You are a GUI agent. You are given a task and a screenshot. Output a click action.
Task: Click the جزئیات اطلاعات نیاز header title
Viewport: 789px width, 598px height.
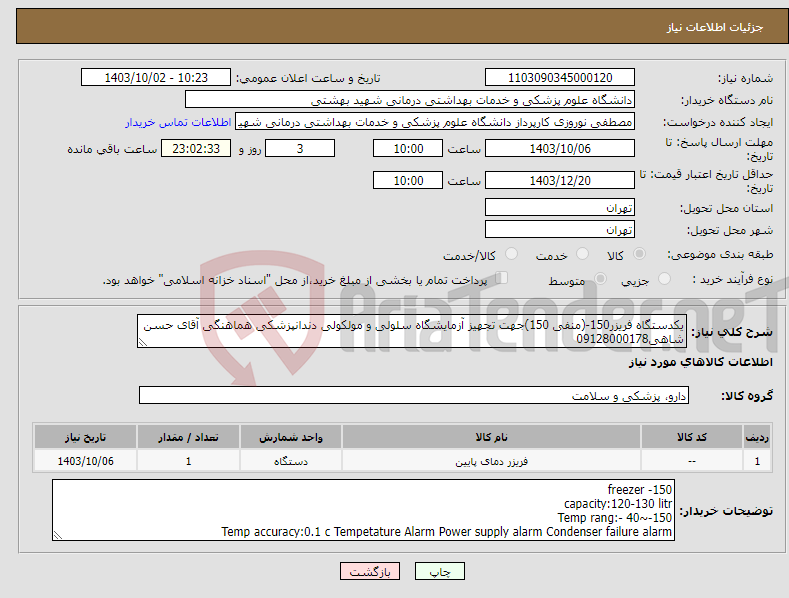(715, 27)
